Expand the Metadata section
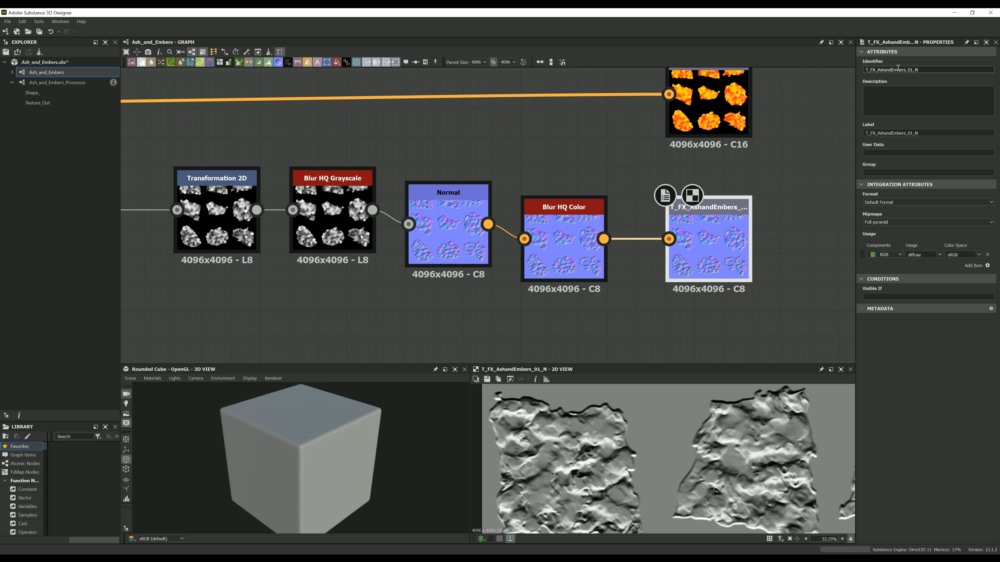The height and width of the screenshot is (562, 1000). click(x=862, y=309)
